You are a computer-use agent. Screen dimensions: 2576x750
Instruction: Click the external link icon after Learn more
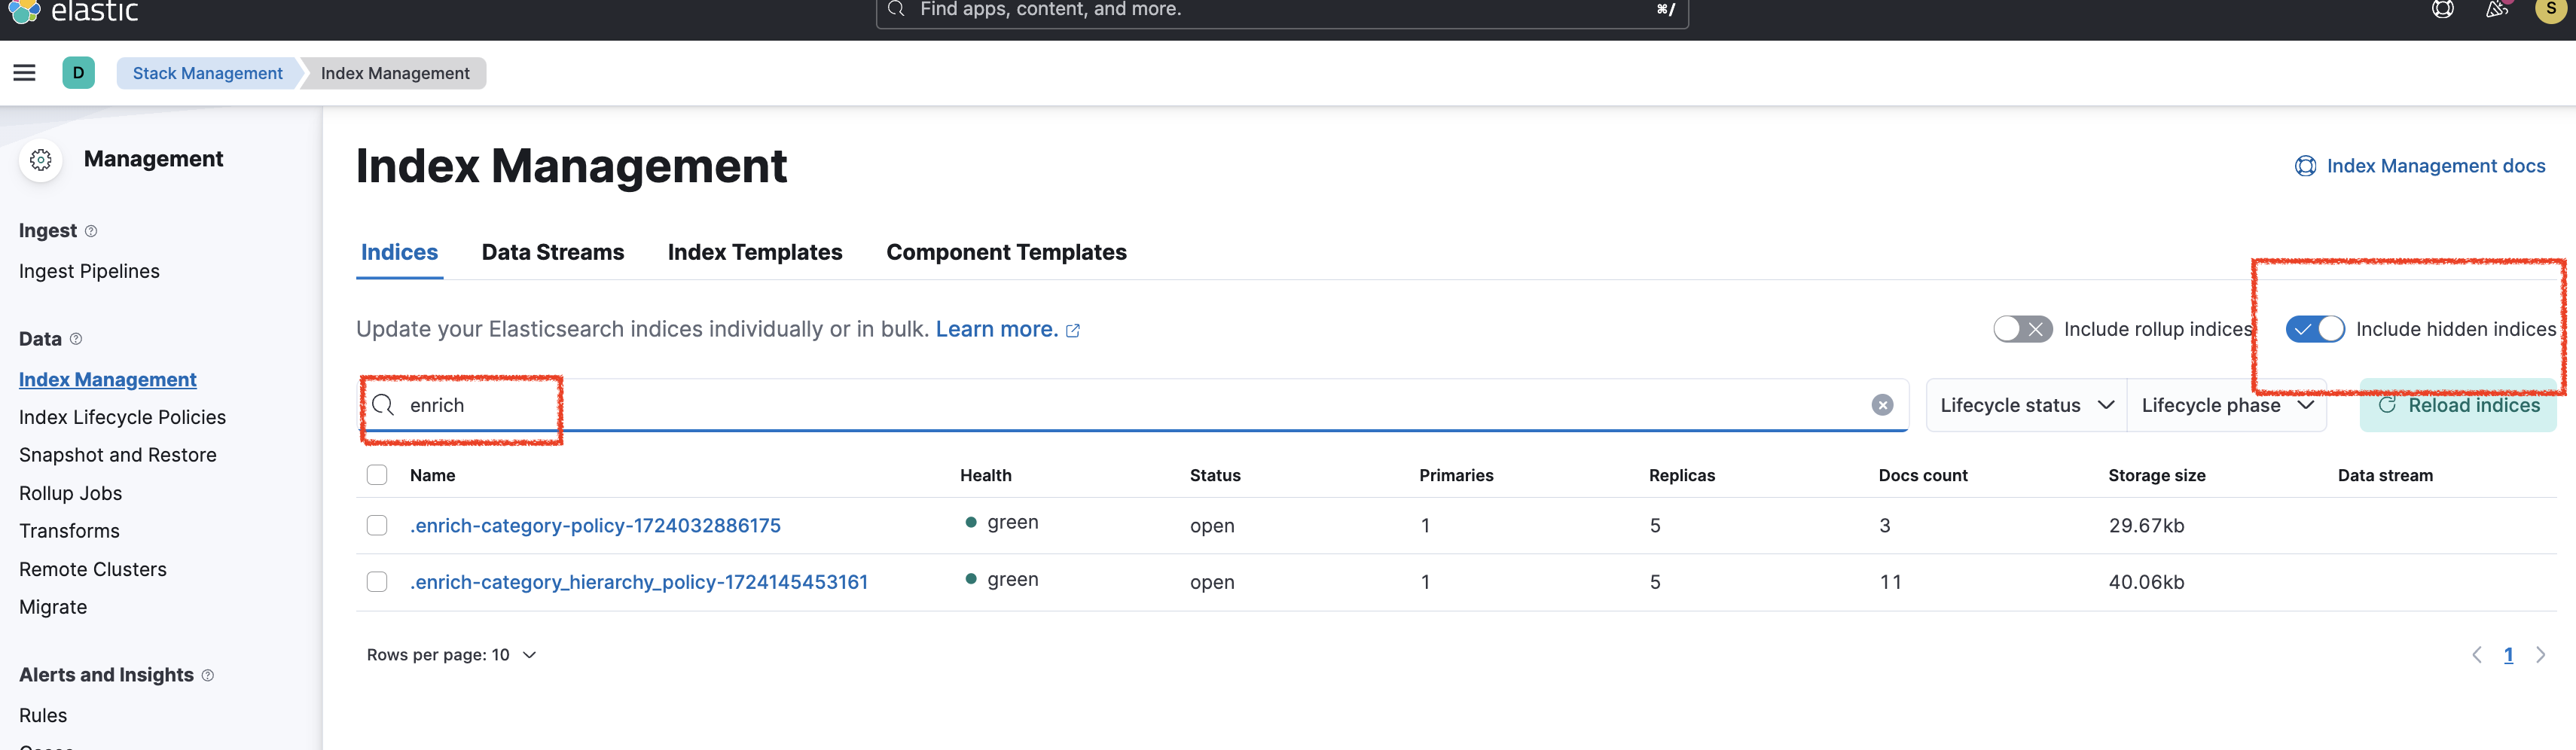[1073, 331]
